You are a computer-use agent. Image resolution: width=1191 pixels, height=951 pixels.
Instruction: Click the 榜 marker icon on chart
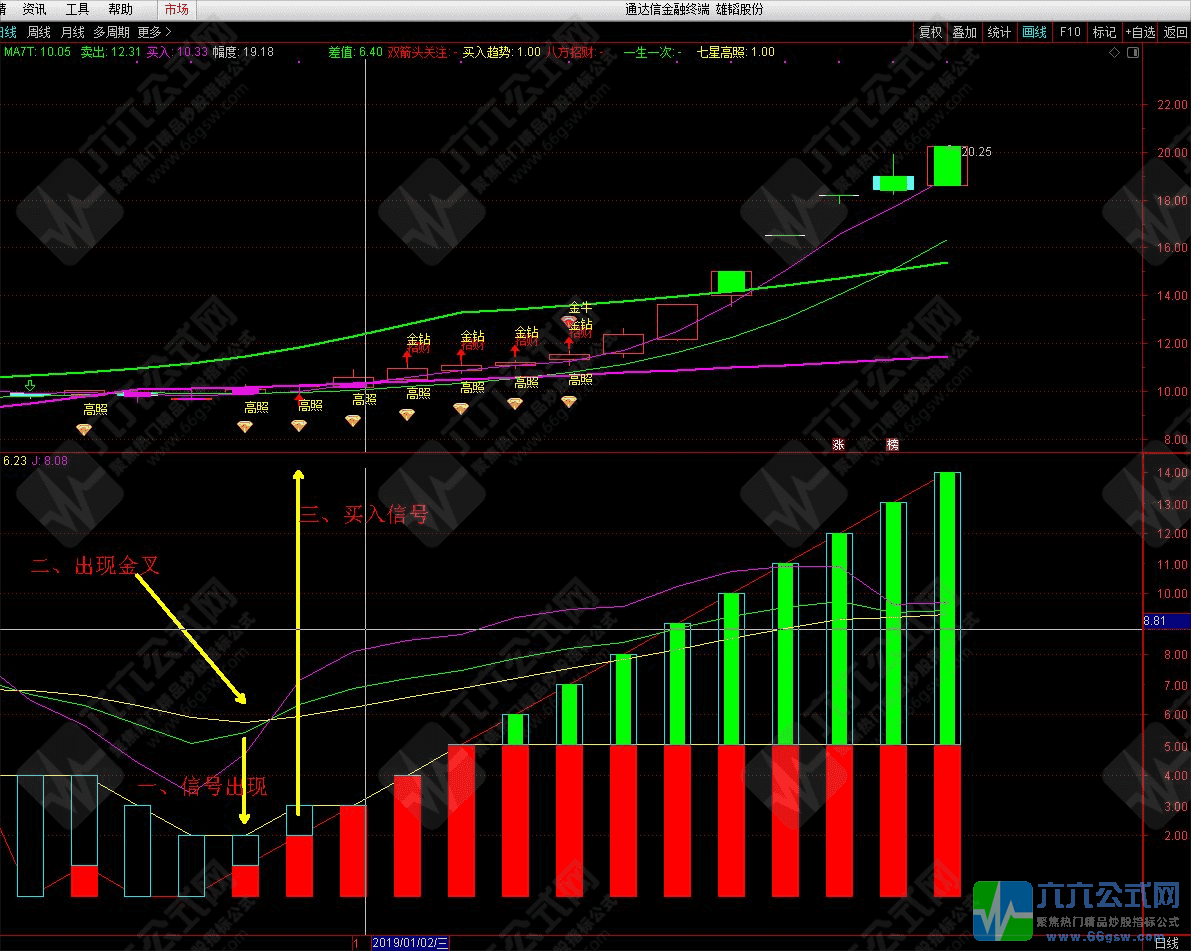[x=892, y=444]
